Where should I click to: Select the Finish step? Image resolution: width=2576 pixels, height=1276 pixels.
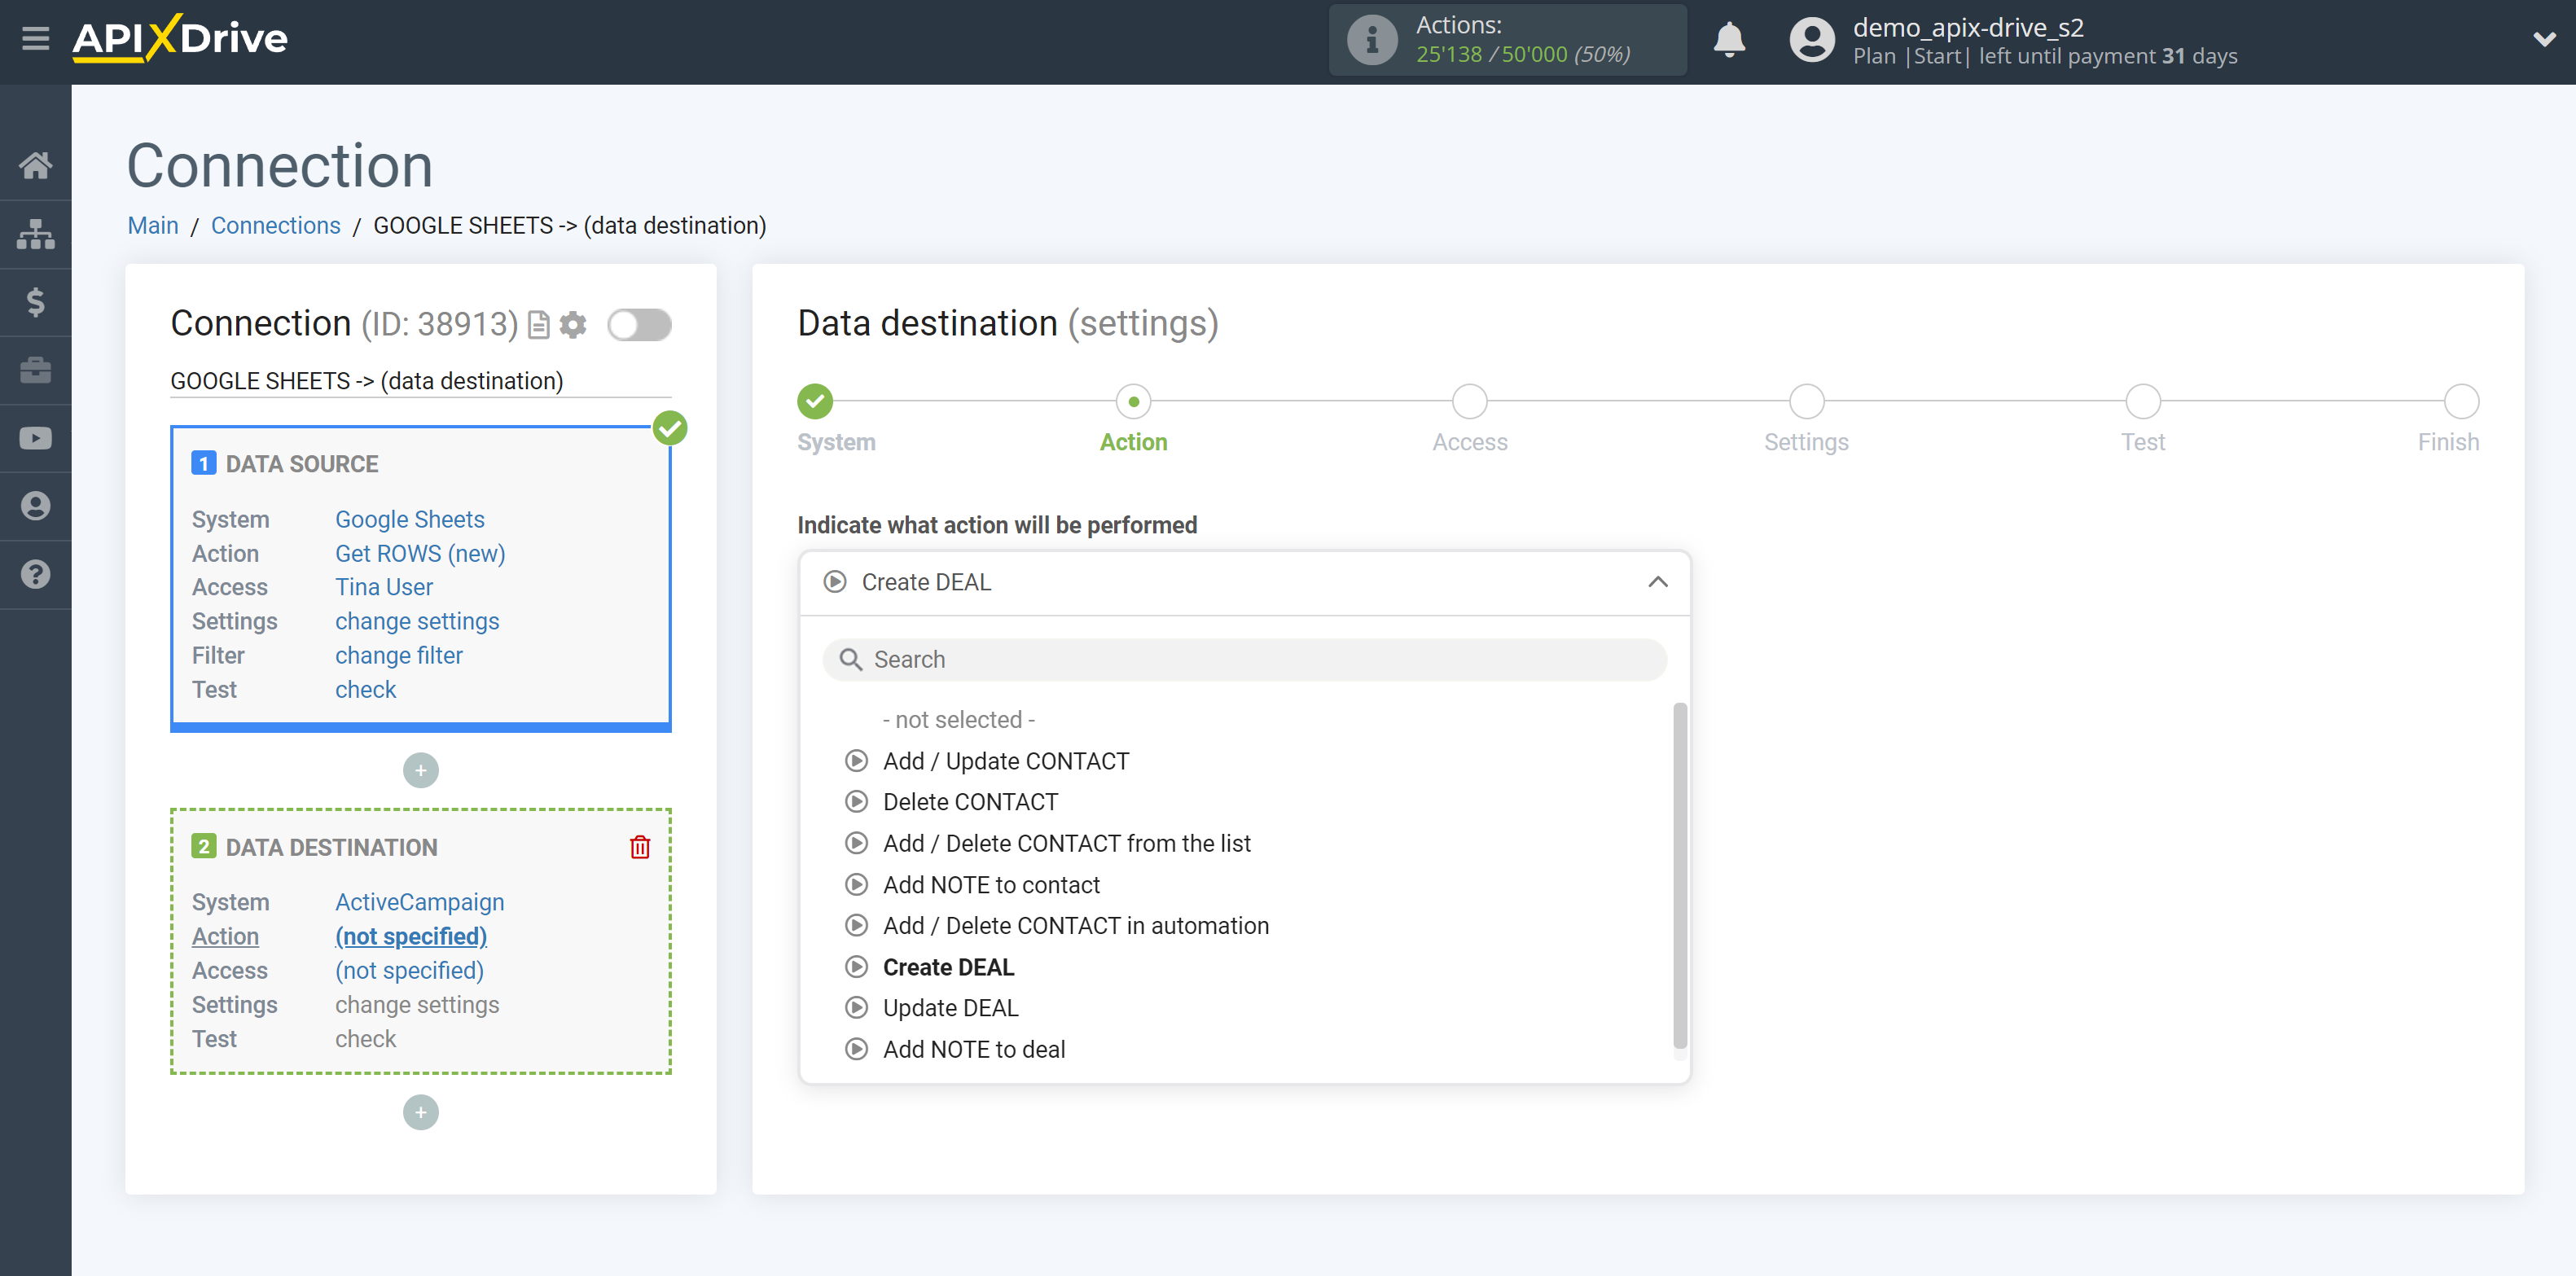coord(2461,401)
